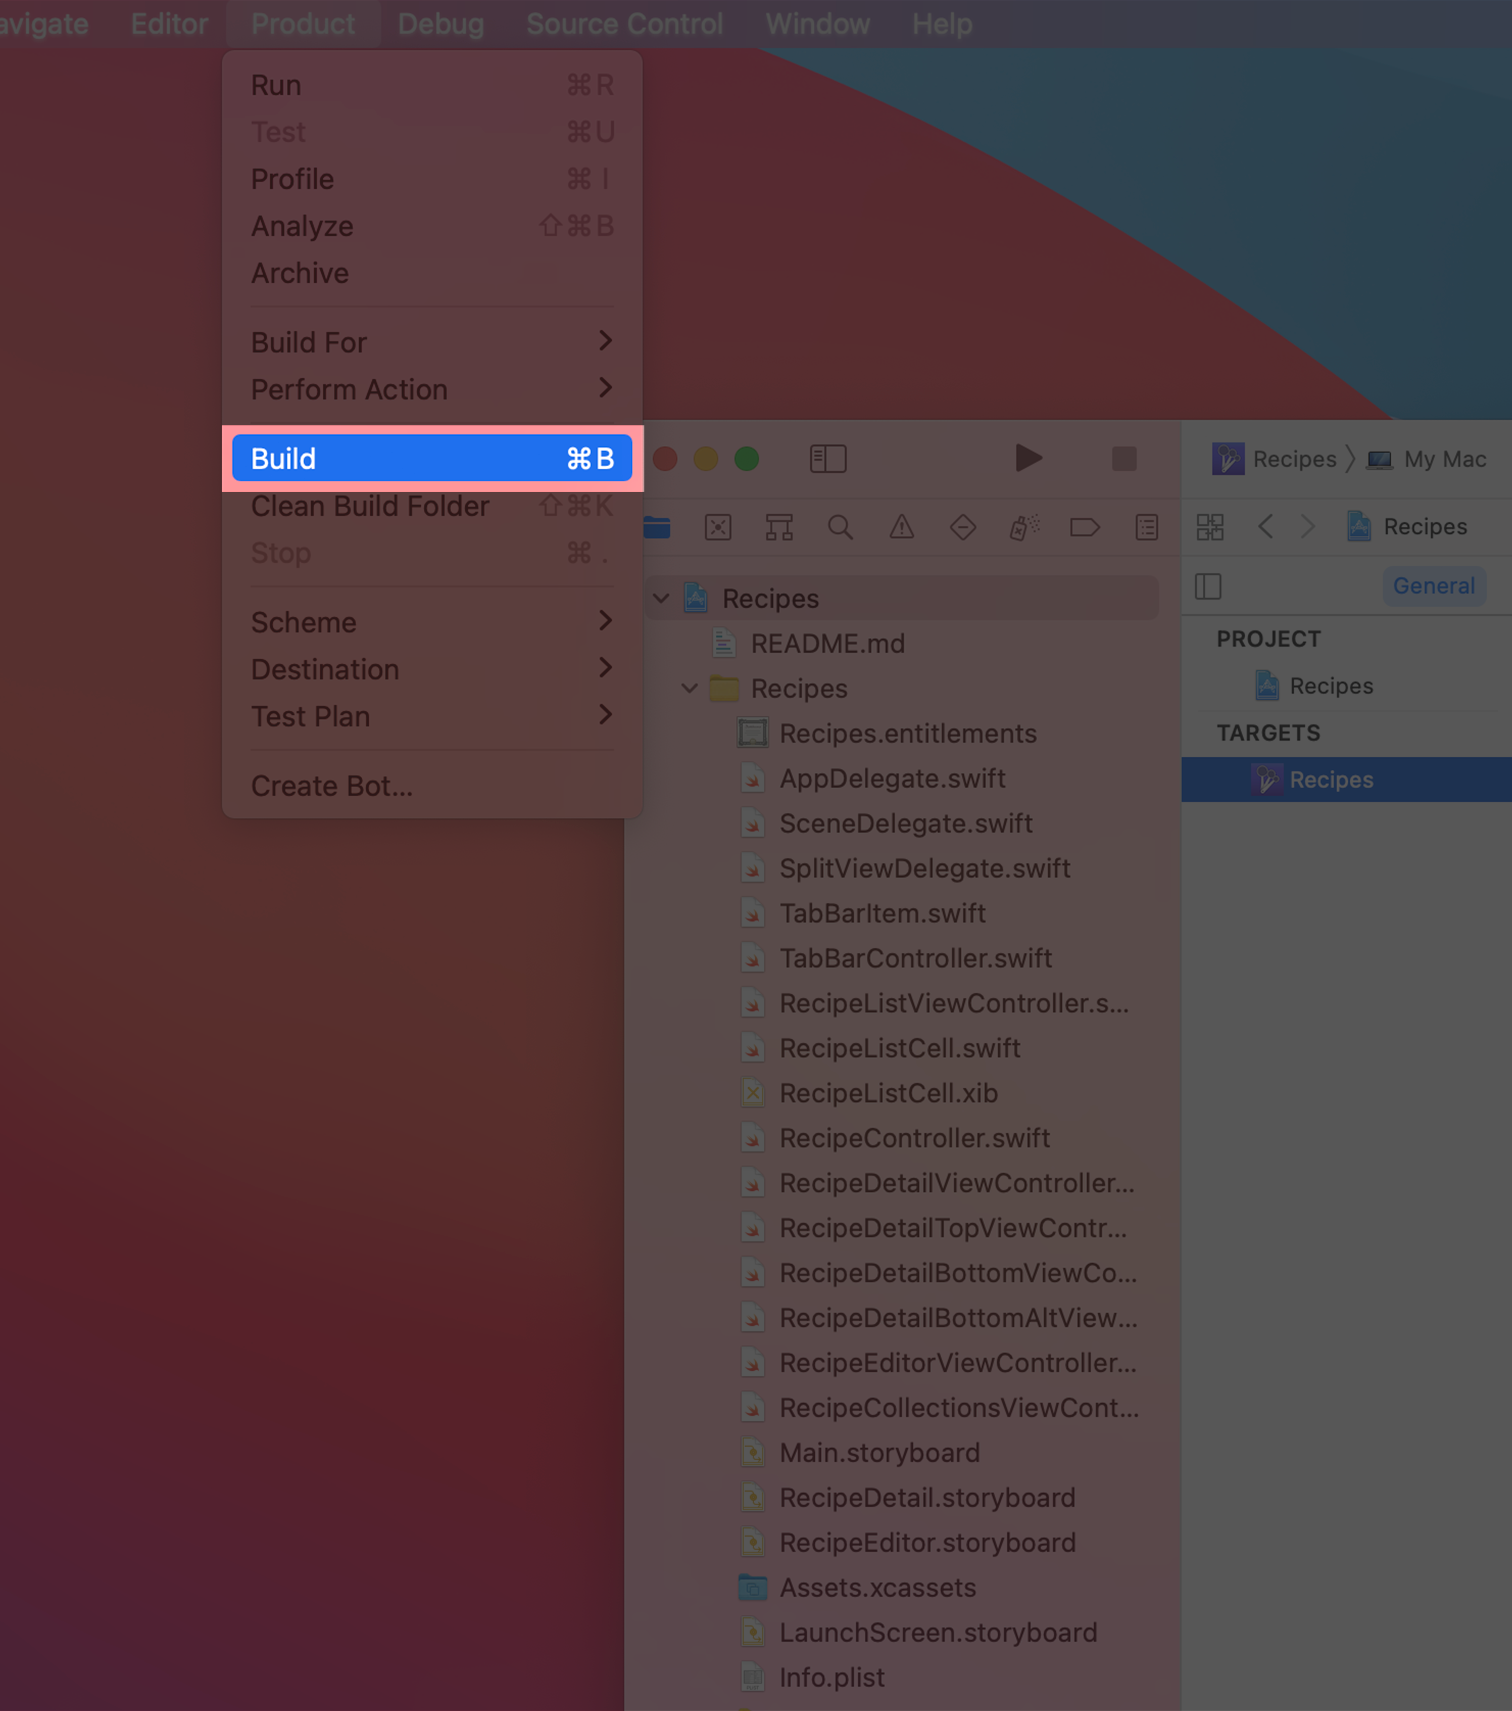Open the Debug menu in menu bar
The image size is (1512, 1711).
pos(440,24)
